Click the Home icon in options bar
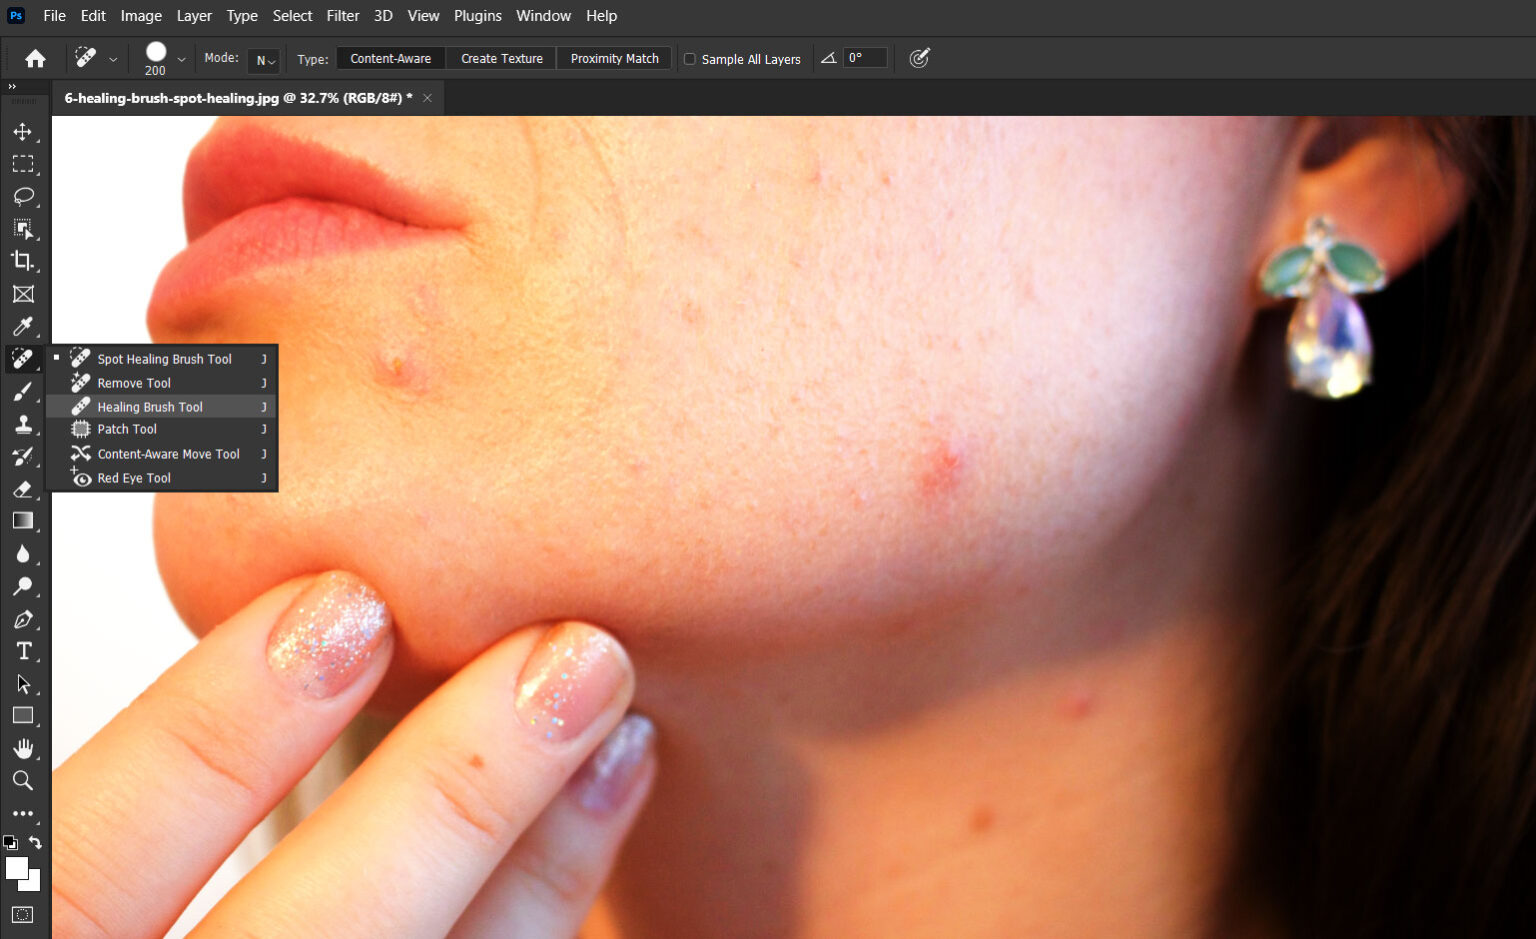 coord(35,59)
